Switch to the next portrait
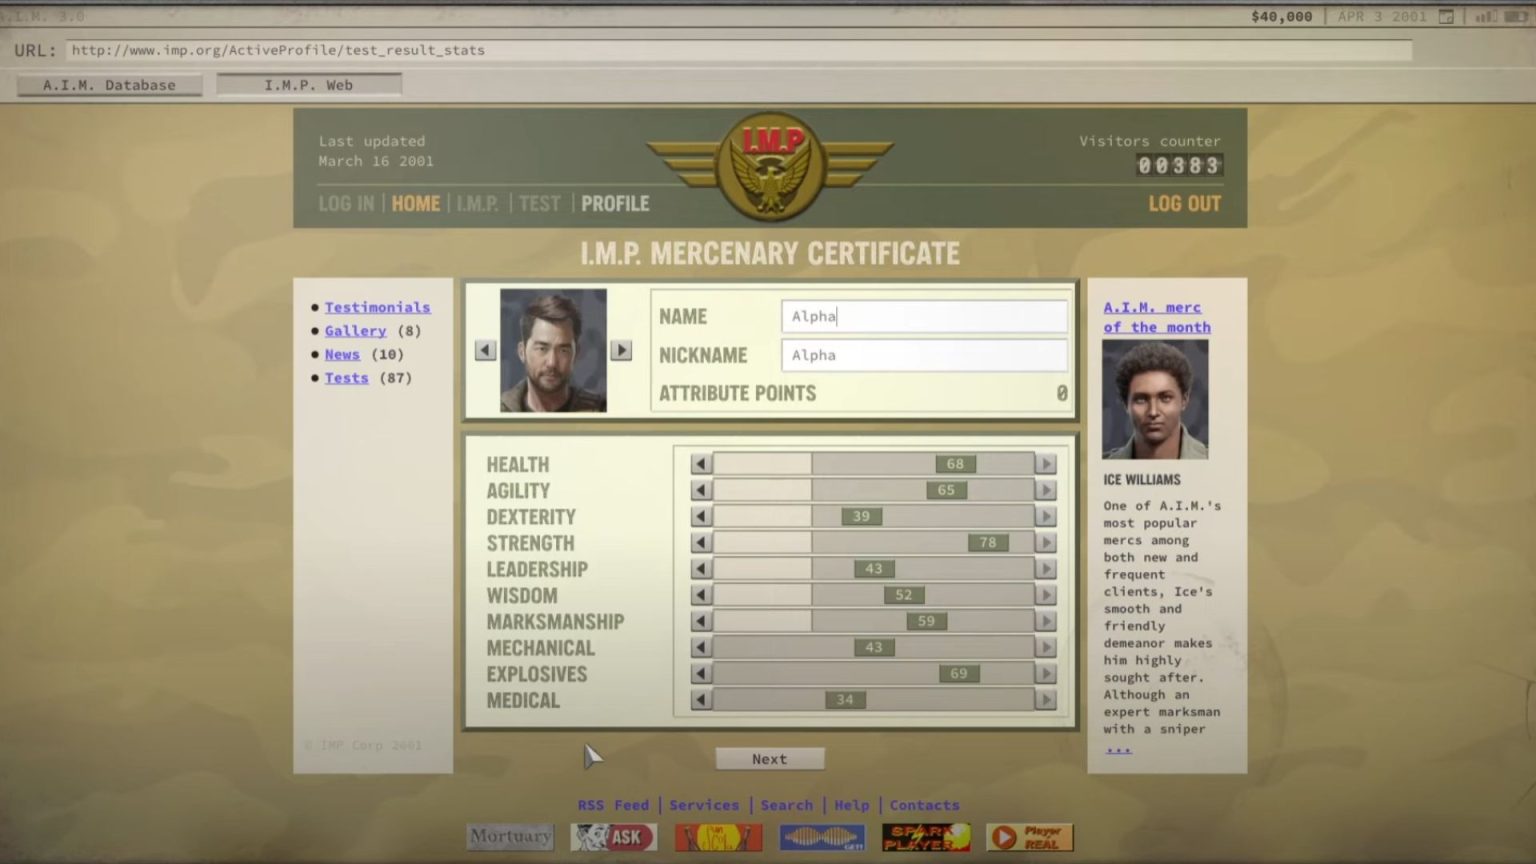 pyautogui.click(x=621, y=350)
